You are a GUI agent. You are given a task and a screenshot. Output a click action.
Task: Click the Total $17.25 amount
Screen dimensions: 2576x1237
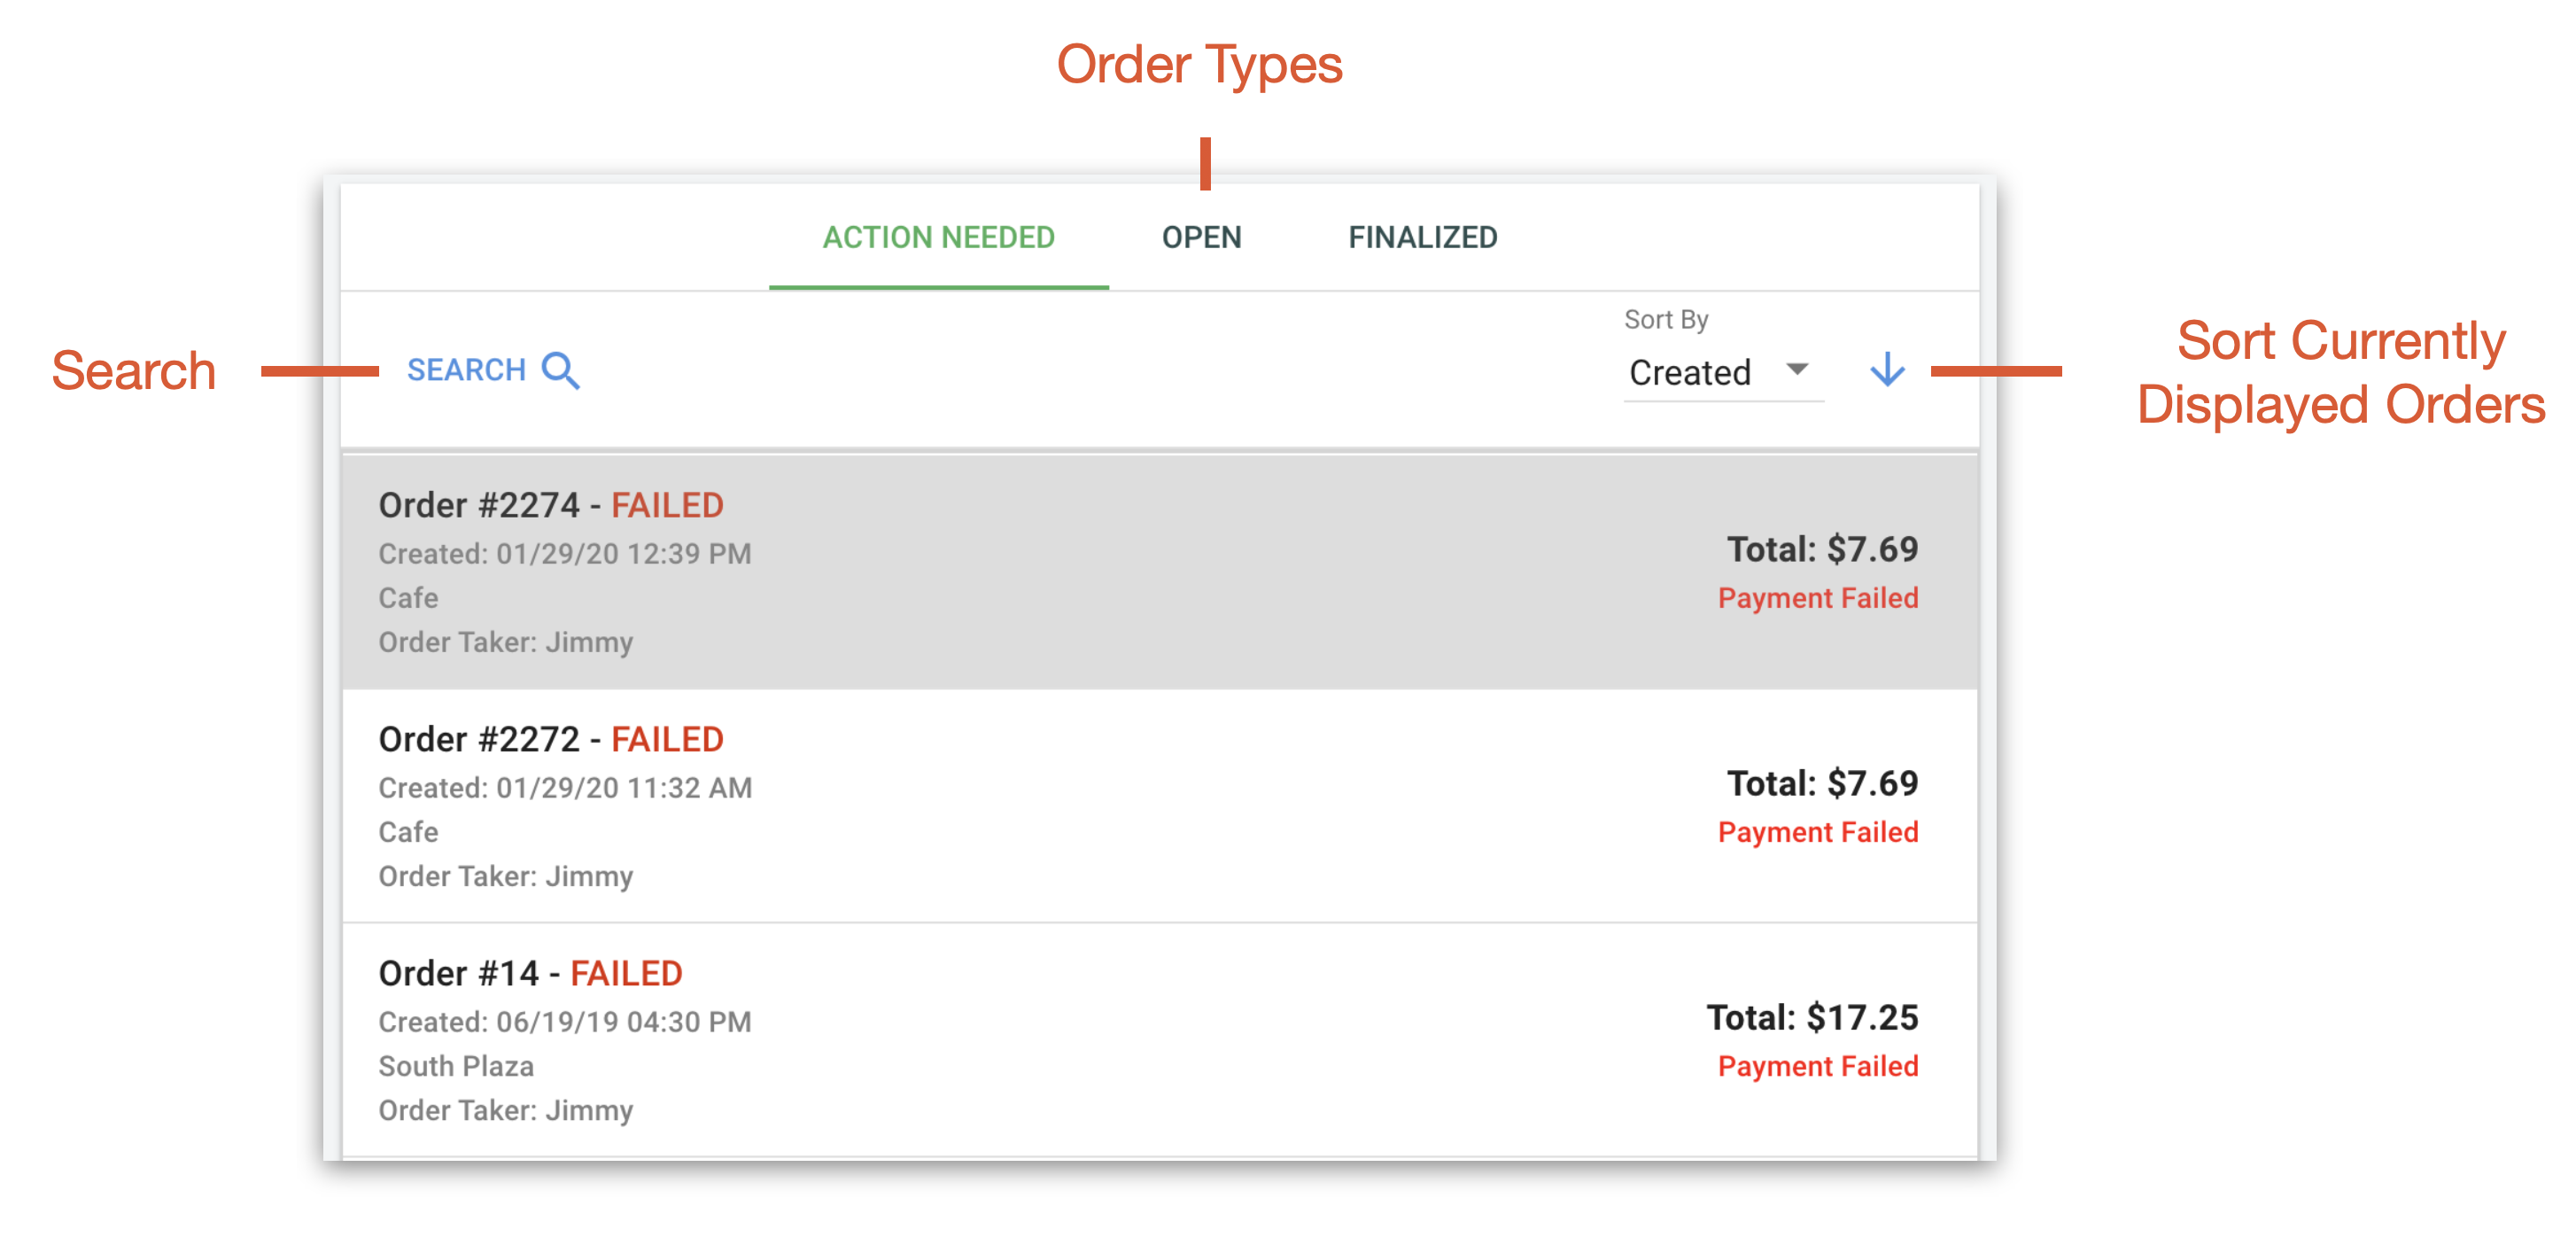(x=1812, y=1018)
